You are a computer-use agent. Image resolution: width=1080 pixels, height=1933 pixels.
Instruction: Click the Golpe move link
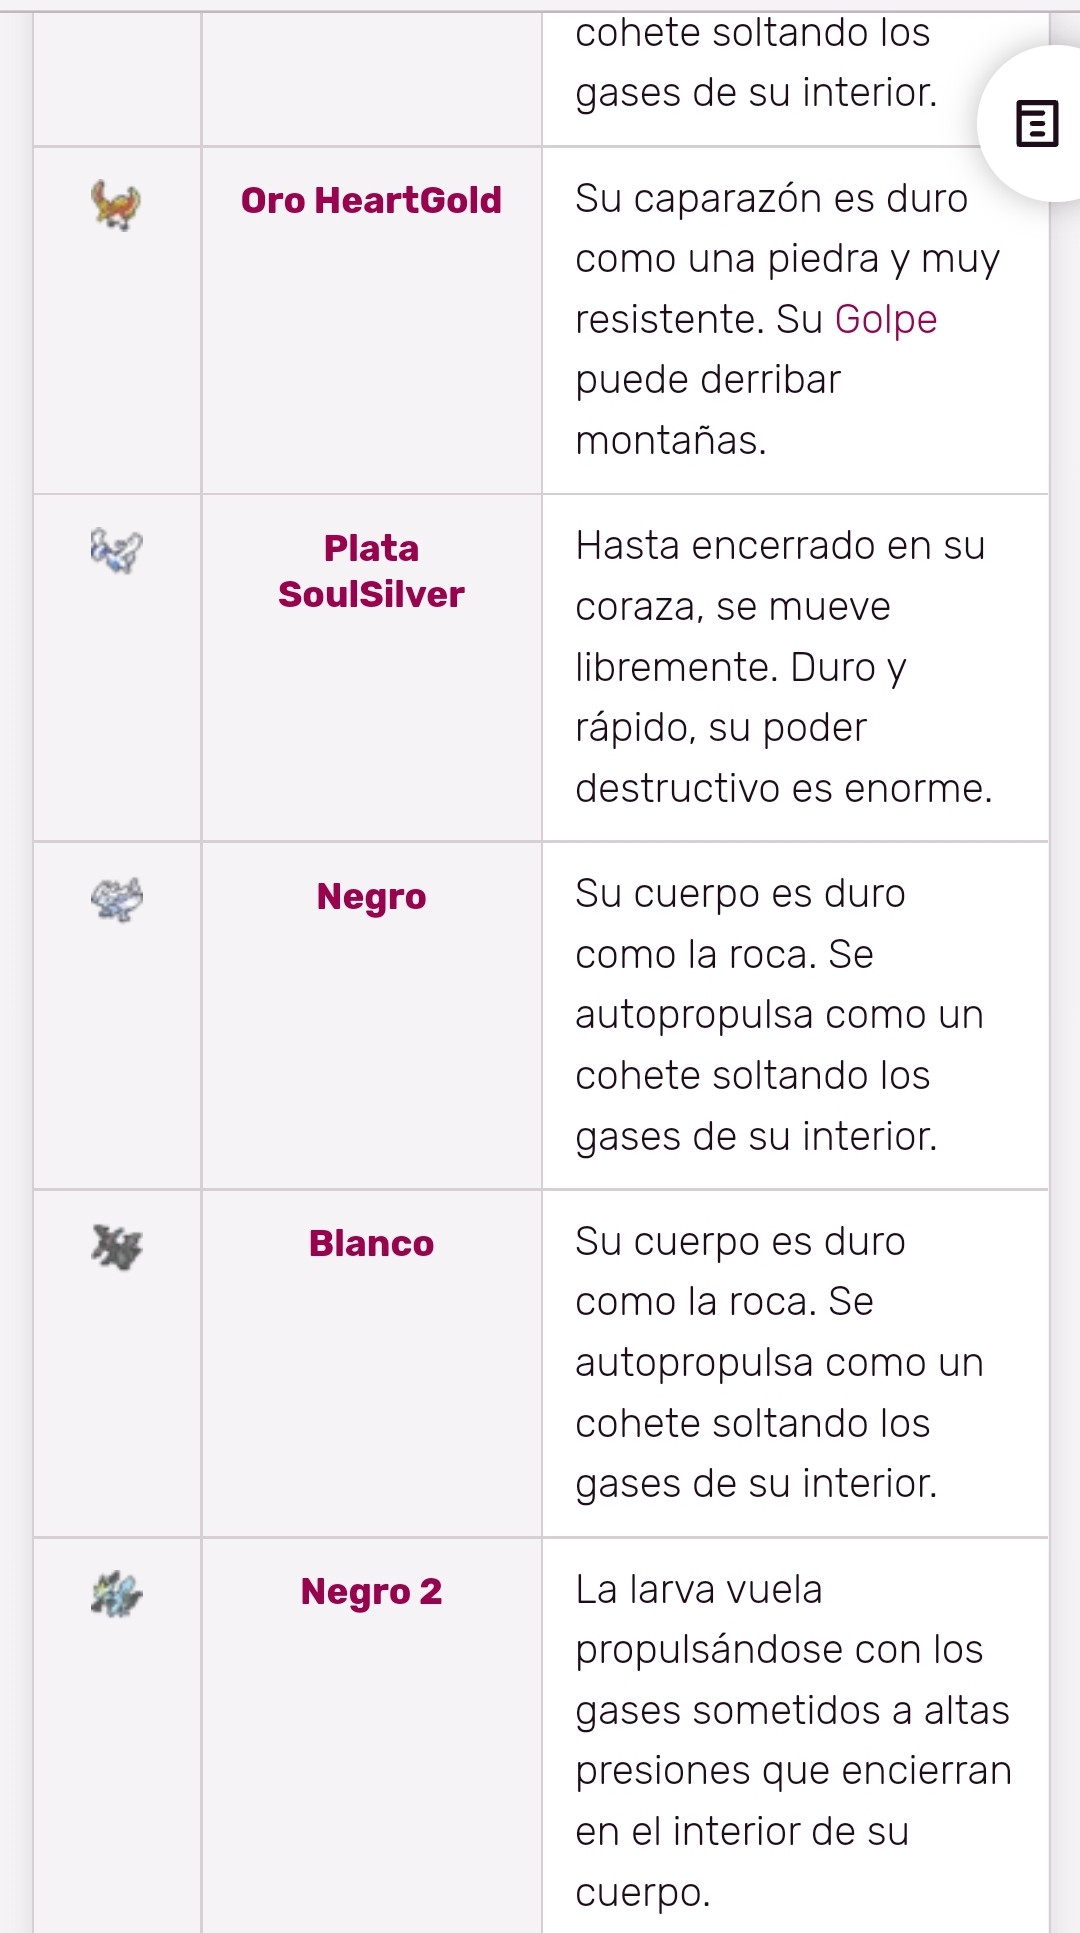885,319
